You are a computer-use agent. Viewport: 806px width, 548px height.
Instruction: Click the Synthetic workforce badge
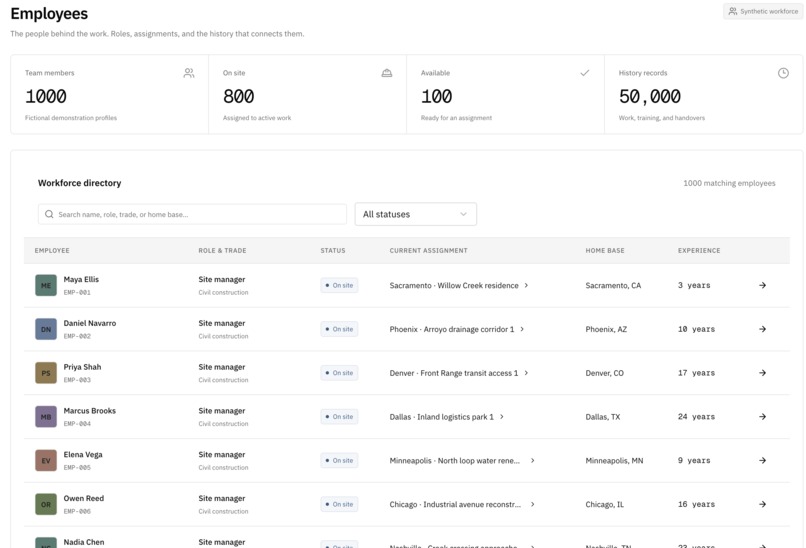pyautogui.click(x=763, y=11)
